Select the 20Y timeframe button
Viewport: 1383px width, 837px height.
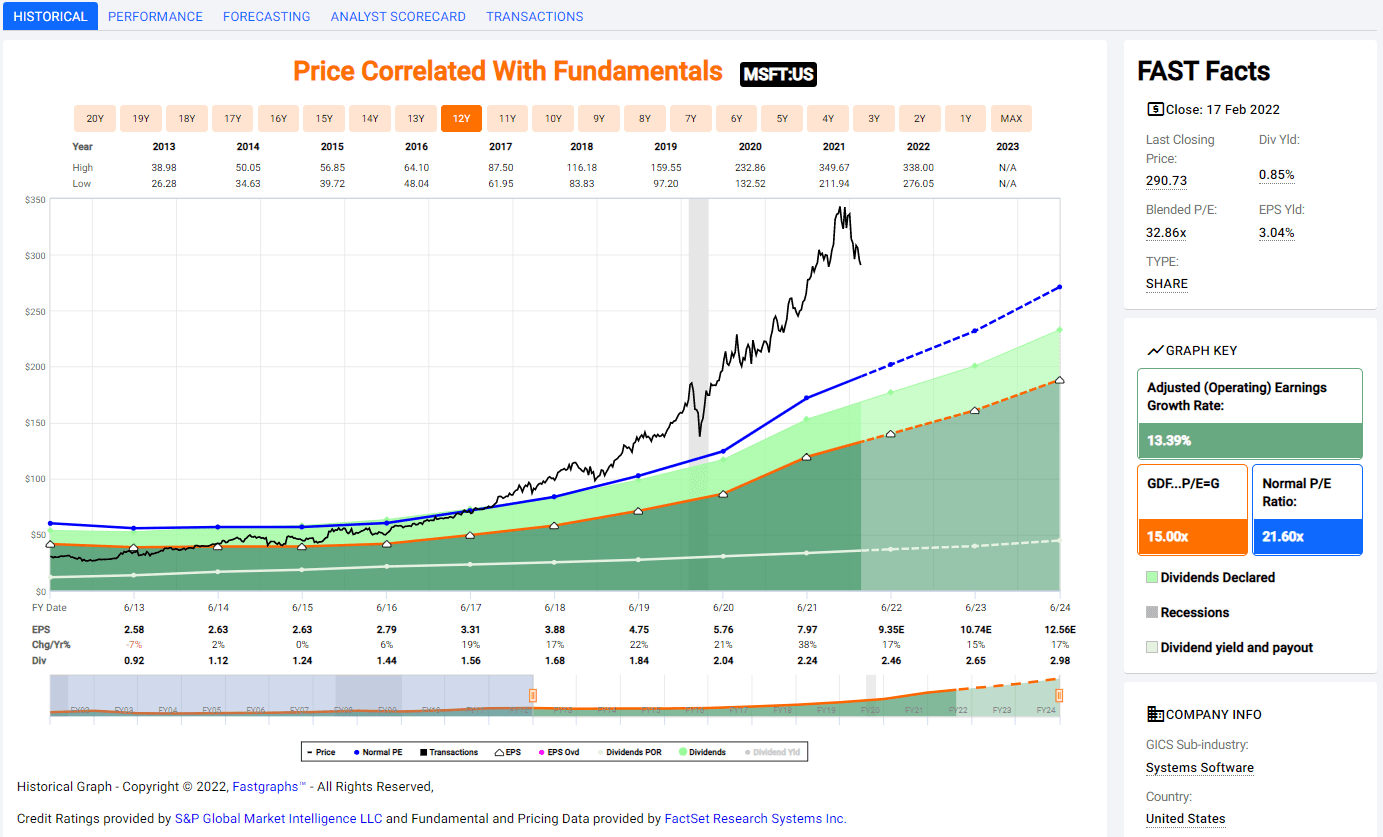[x=94, y=118]
